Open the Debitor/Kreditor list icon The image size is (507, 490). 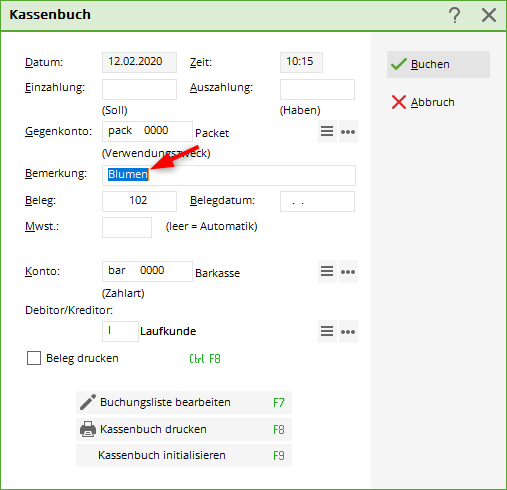(327, 331)
